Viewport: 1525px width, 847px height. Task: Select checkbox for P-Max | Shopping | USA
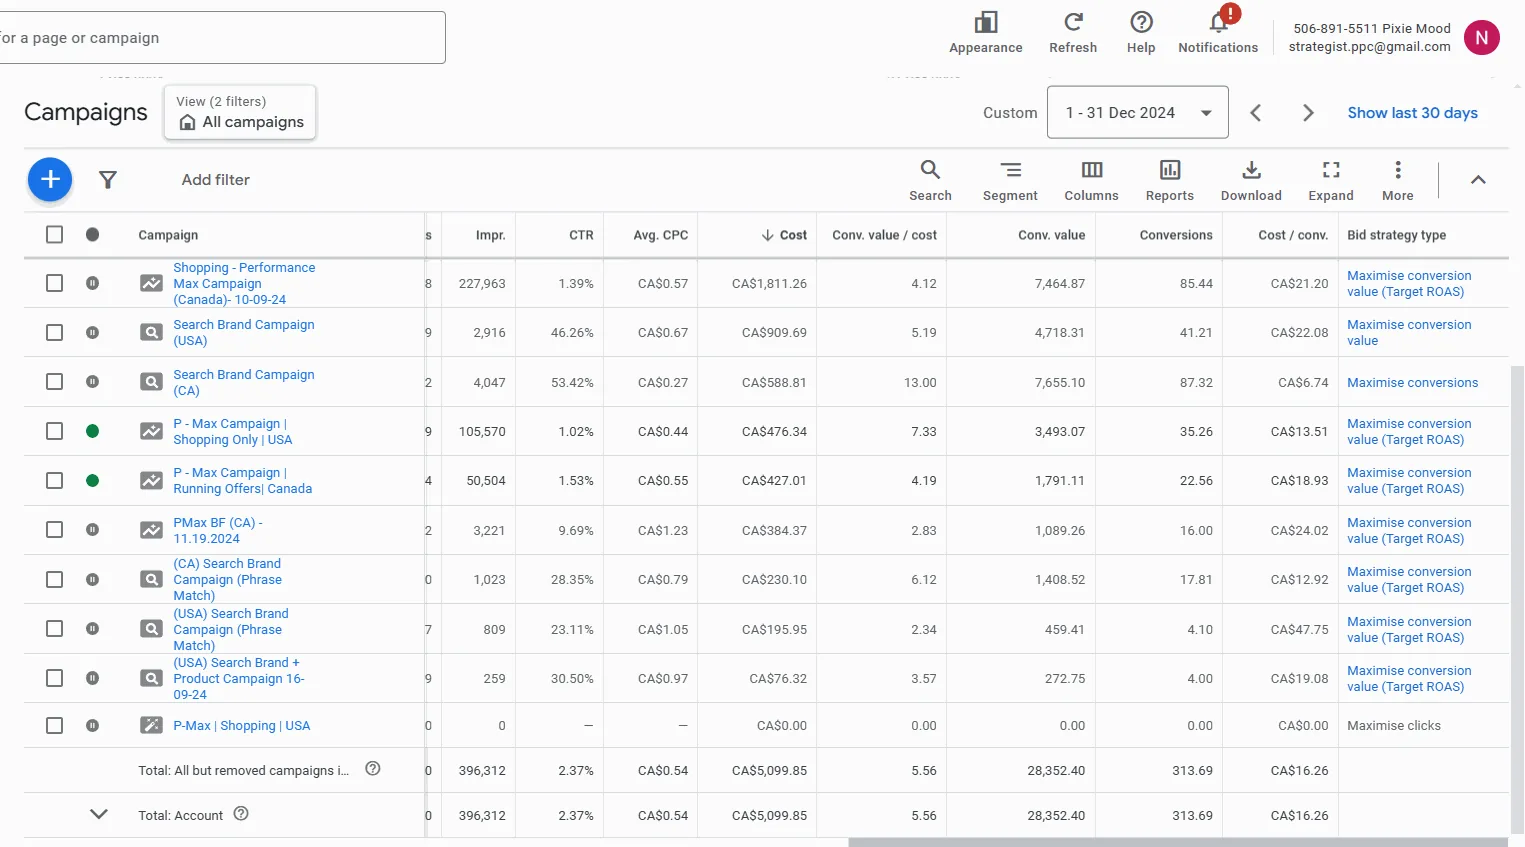[x=55, y=725]
